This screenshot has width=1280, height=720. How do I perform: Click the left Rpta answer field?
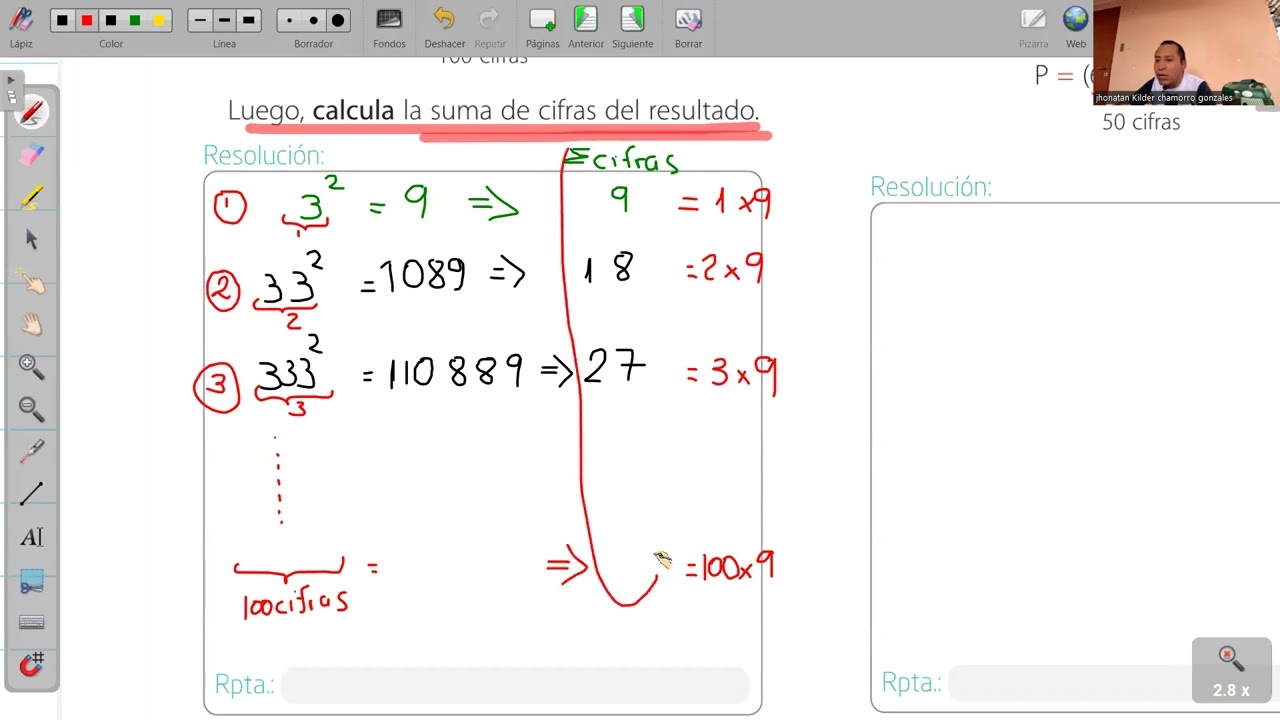tap(515, 686)
